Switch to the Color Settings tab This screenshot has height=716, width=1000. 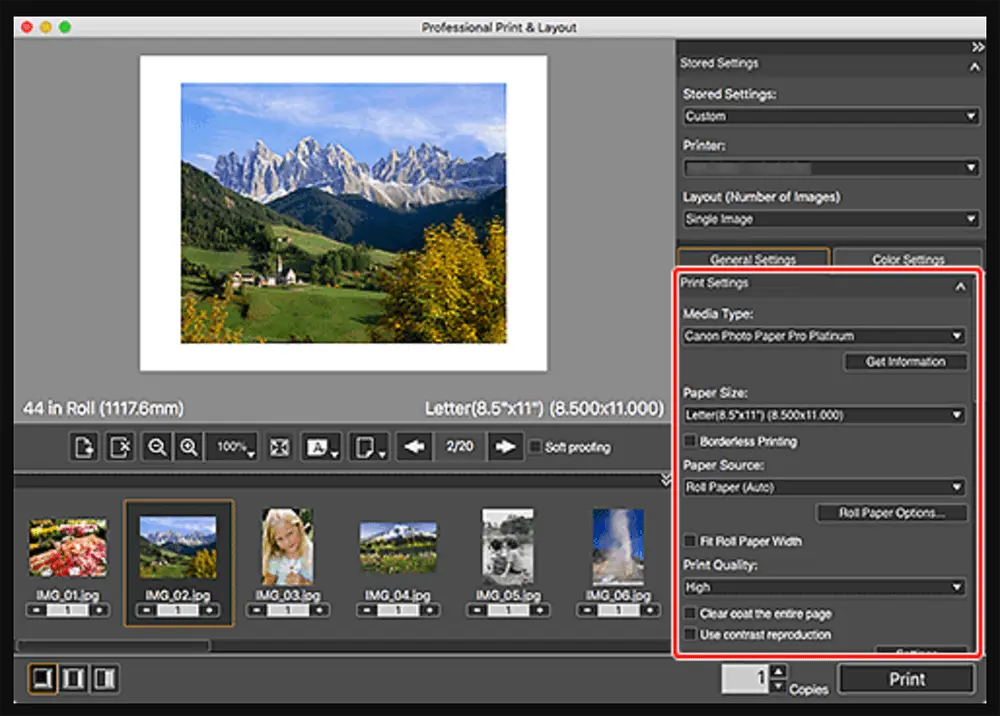(908, 258)
